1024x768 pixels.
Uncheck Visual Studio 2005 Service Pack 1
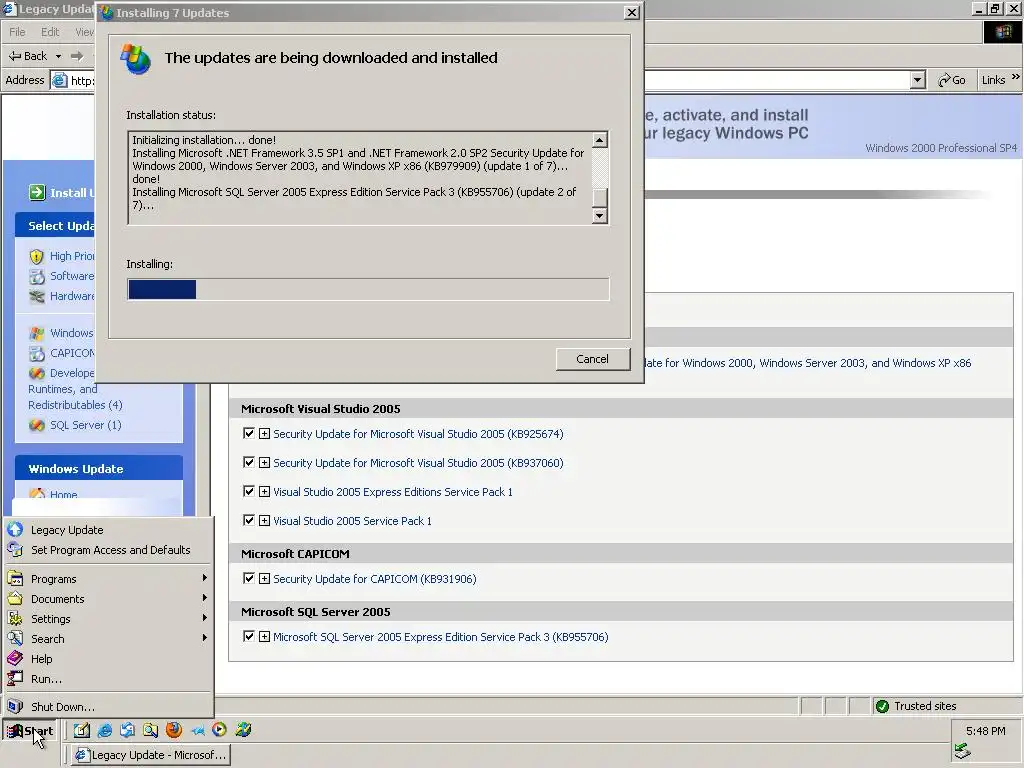pyautogui.click(x=248, y=520)
